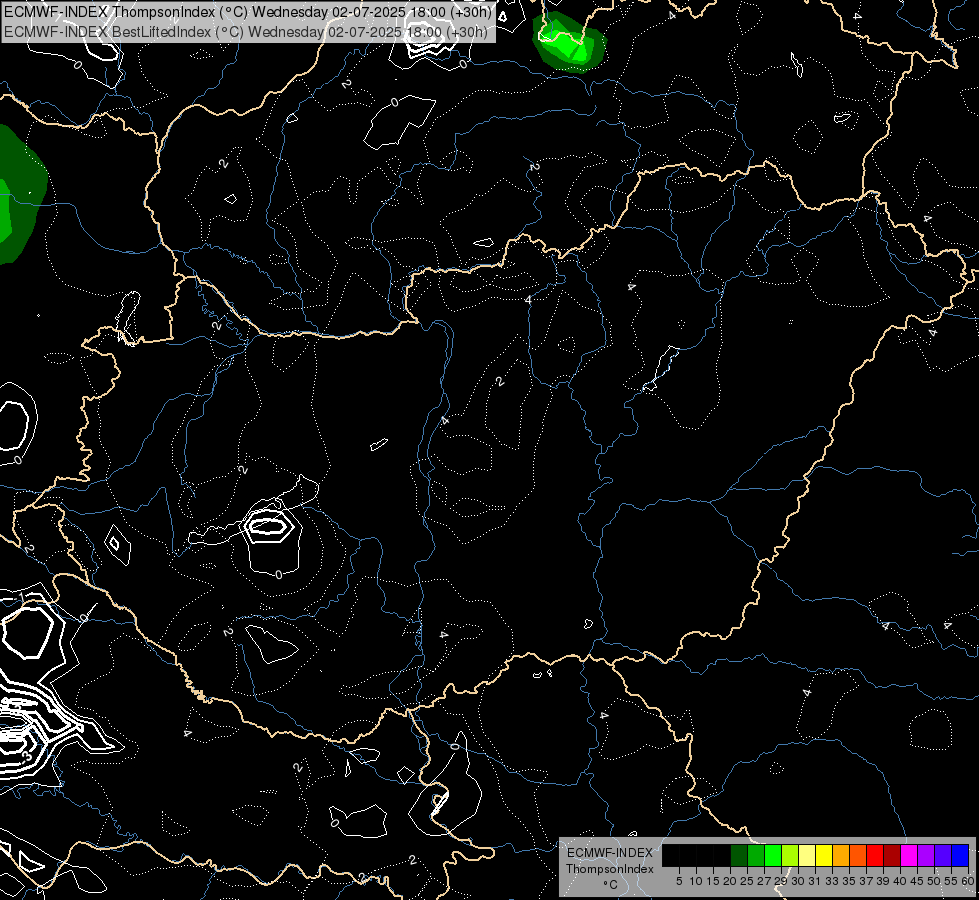Click the lime legend swatch (29–30)
The image size is (979, 900).
pyautogui.click(x=790, y=855)
